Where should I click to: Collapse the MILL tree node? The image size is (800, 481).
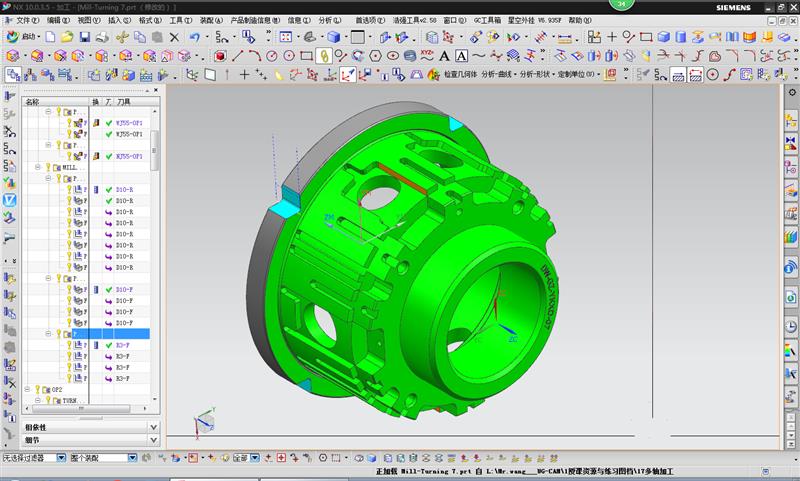(x=37, y=168)
